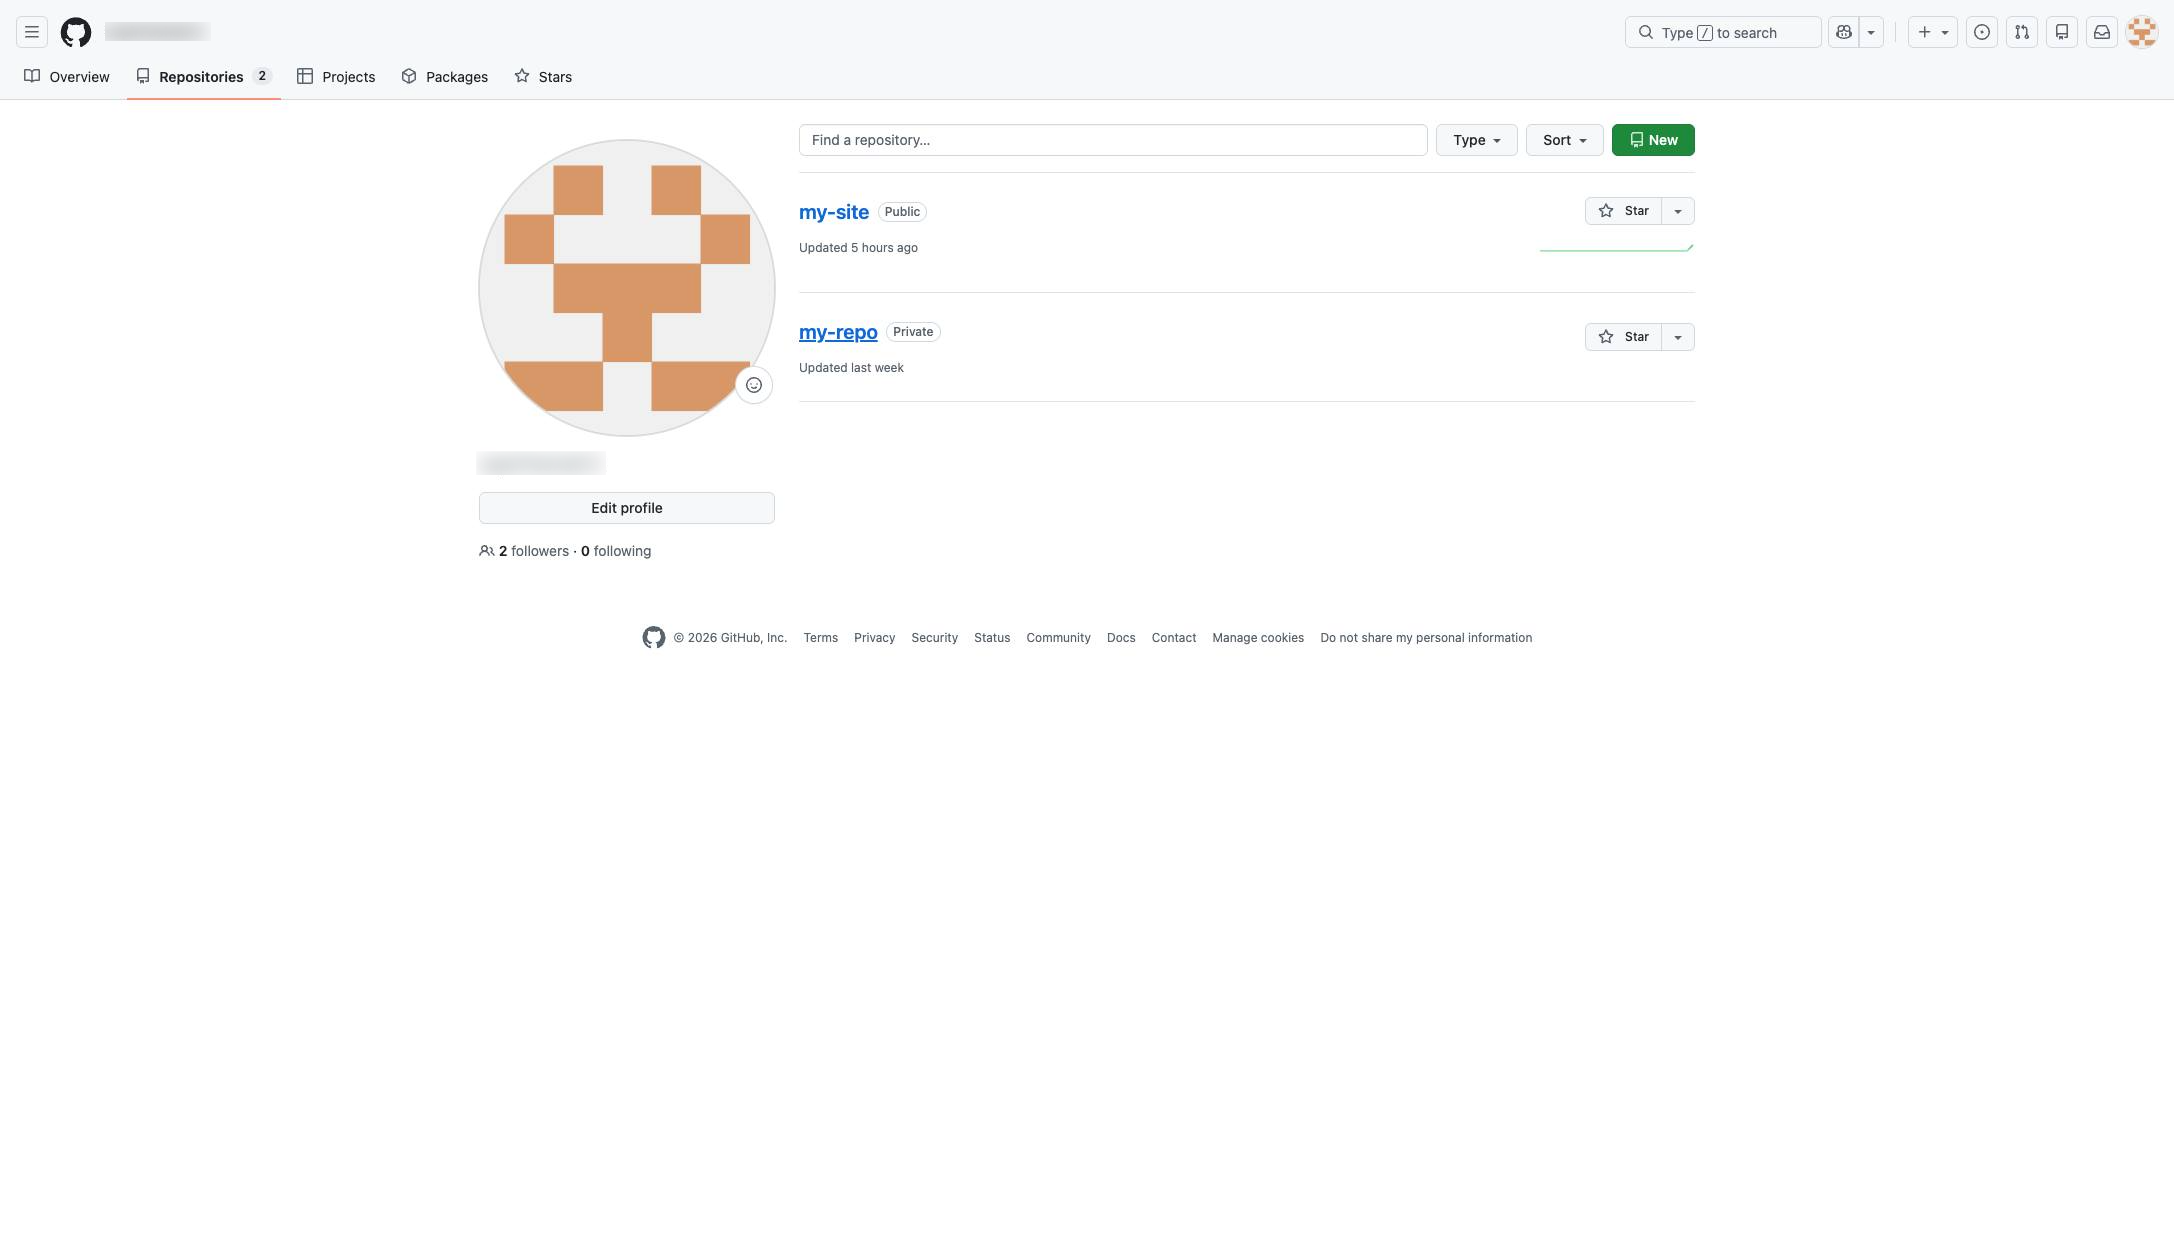Open the my-site repository
This screenshot has height=1254, width=2174.
834,212
